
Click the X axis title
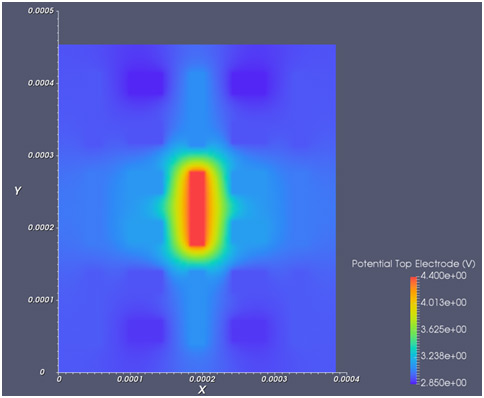coord(202,390)
